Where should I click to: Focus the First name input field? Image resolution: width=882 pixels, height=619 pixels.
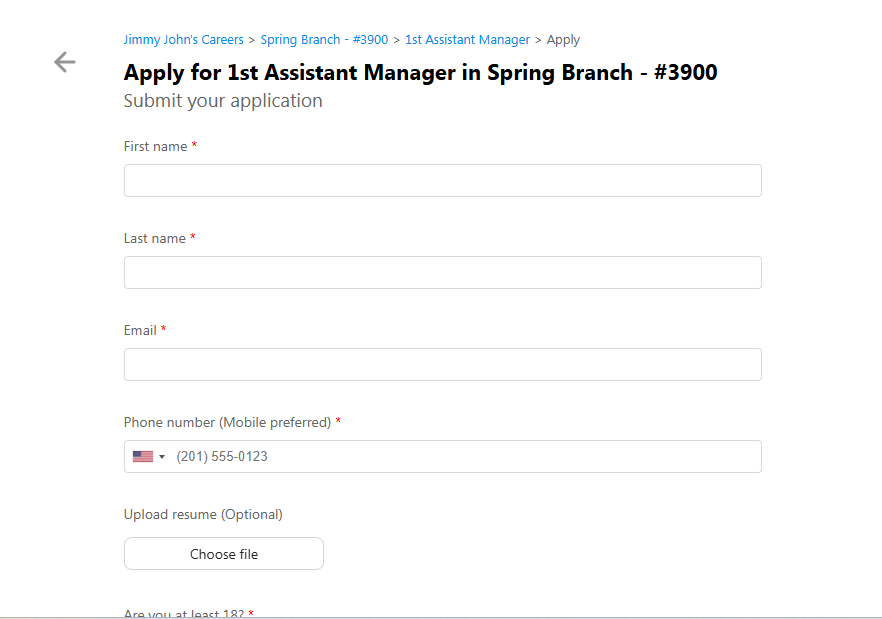coord(443,181)
